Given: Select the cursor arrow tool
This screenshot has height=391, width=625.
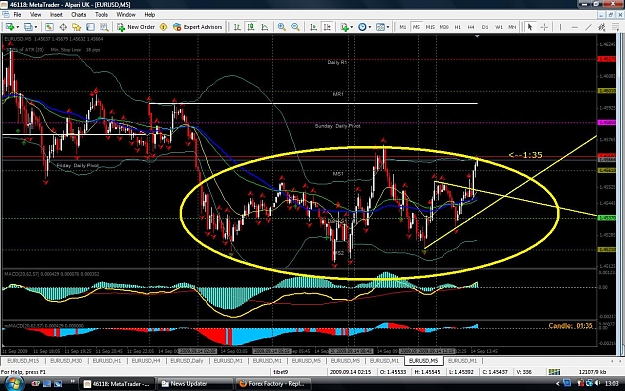Looking at the screenshot, I should (x=530, y=27).
